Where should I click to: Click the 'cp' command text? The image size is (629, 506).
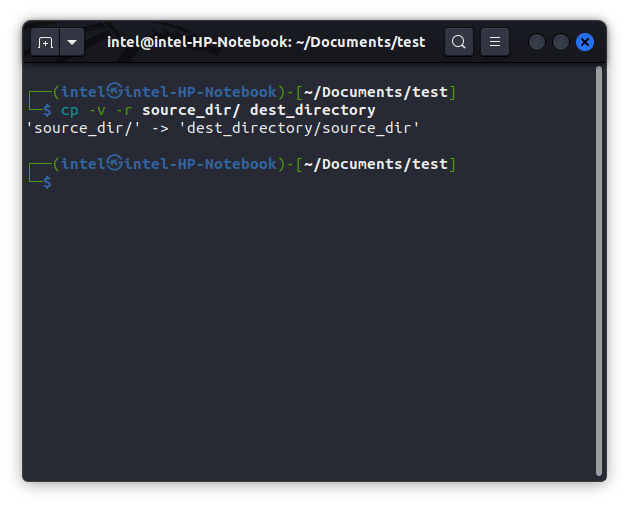pyautogui.click(x=70, y=110)
